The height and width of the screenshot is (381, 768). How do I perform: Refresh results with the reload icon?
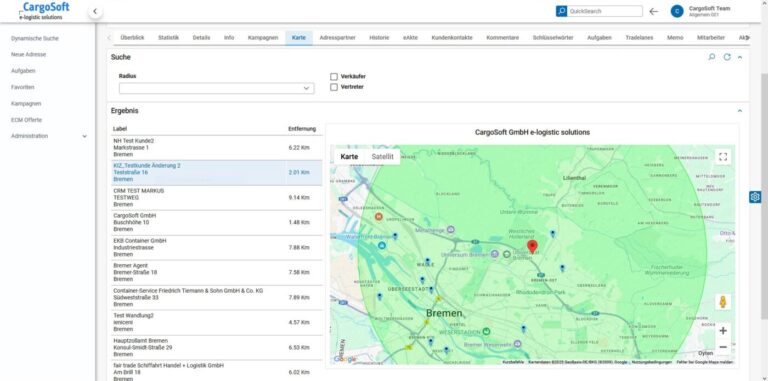[x=727, y=57]
